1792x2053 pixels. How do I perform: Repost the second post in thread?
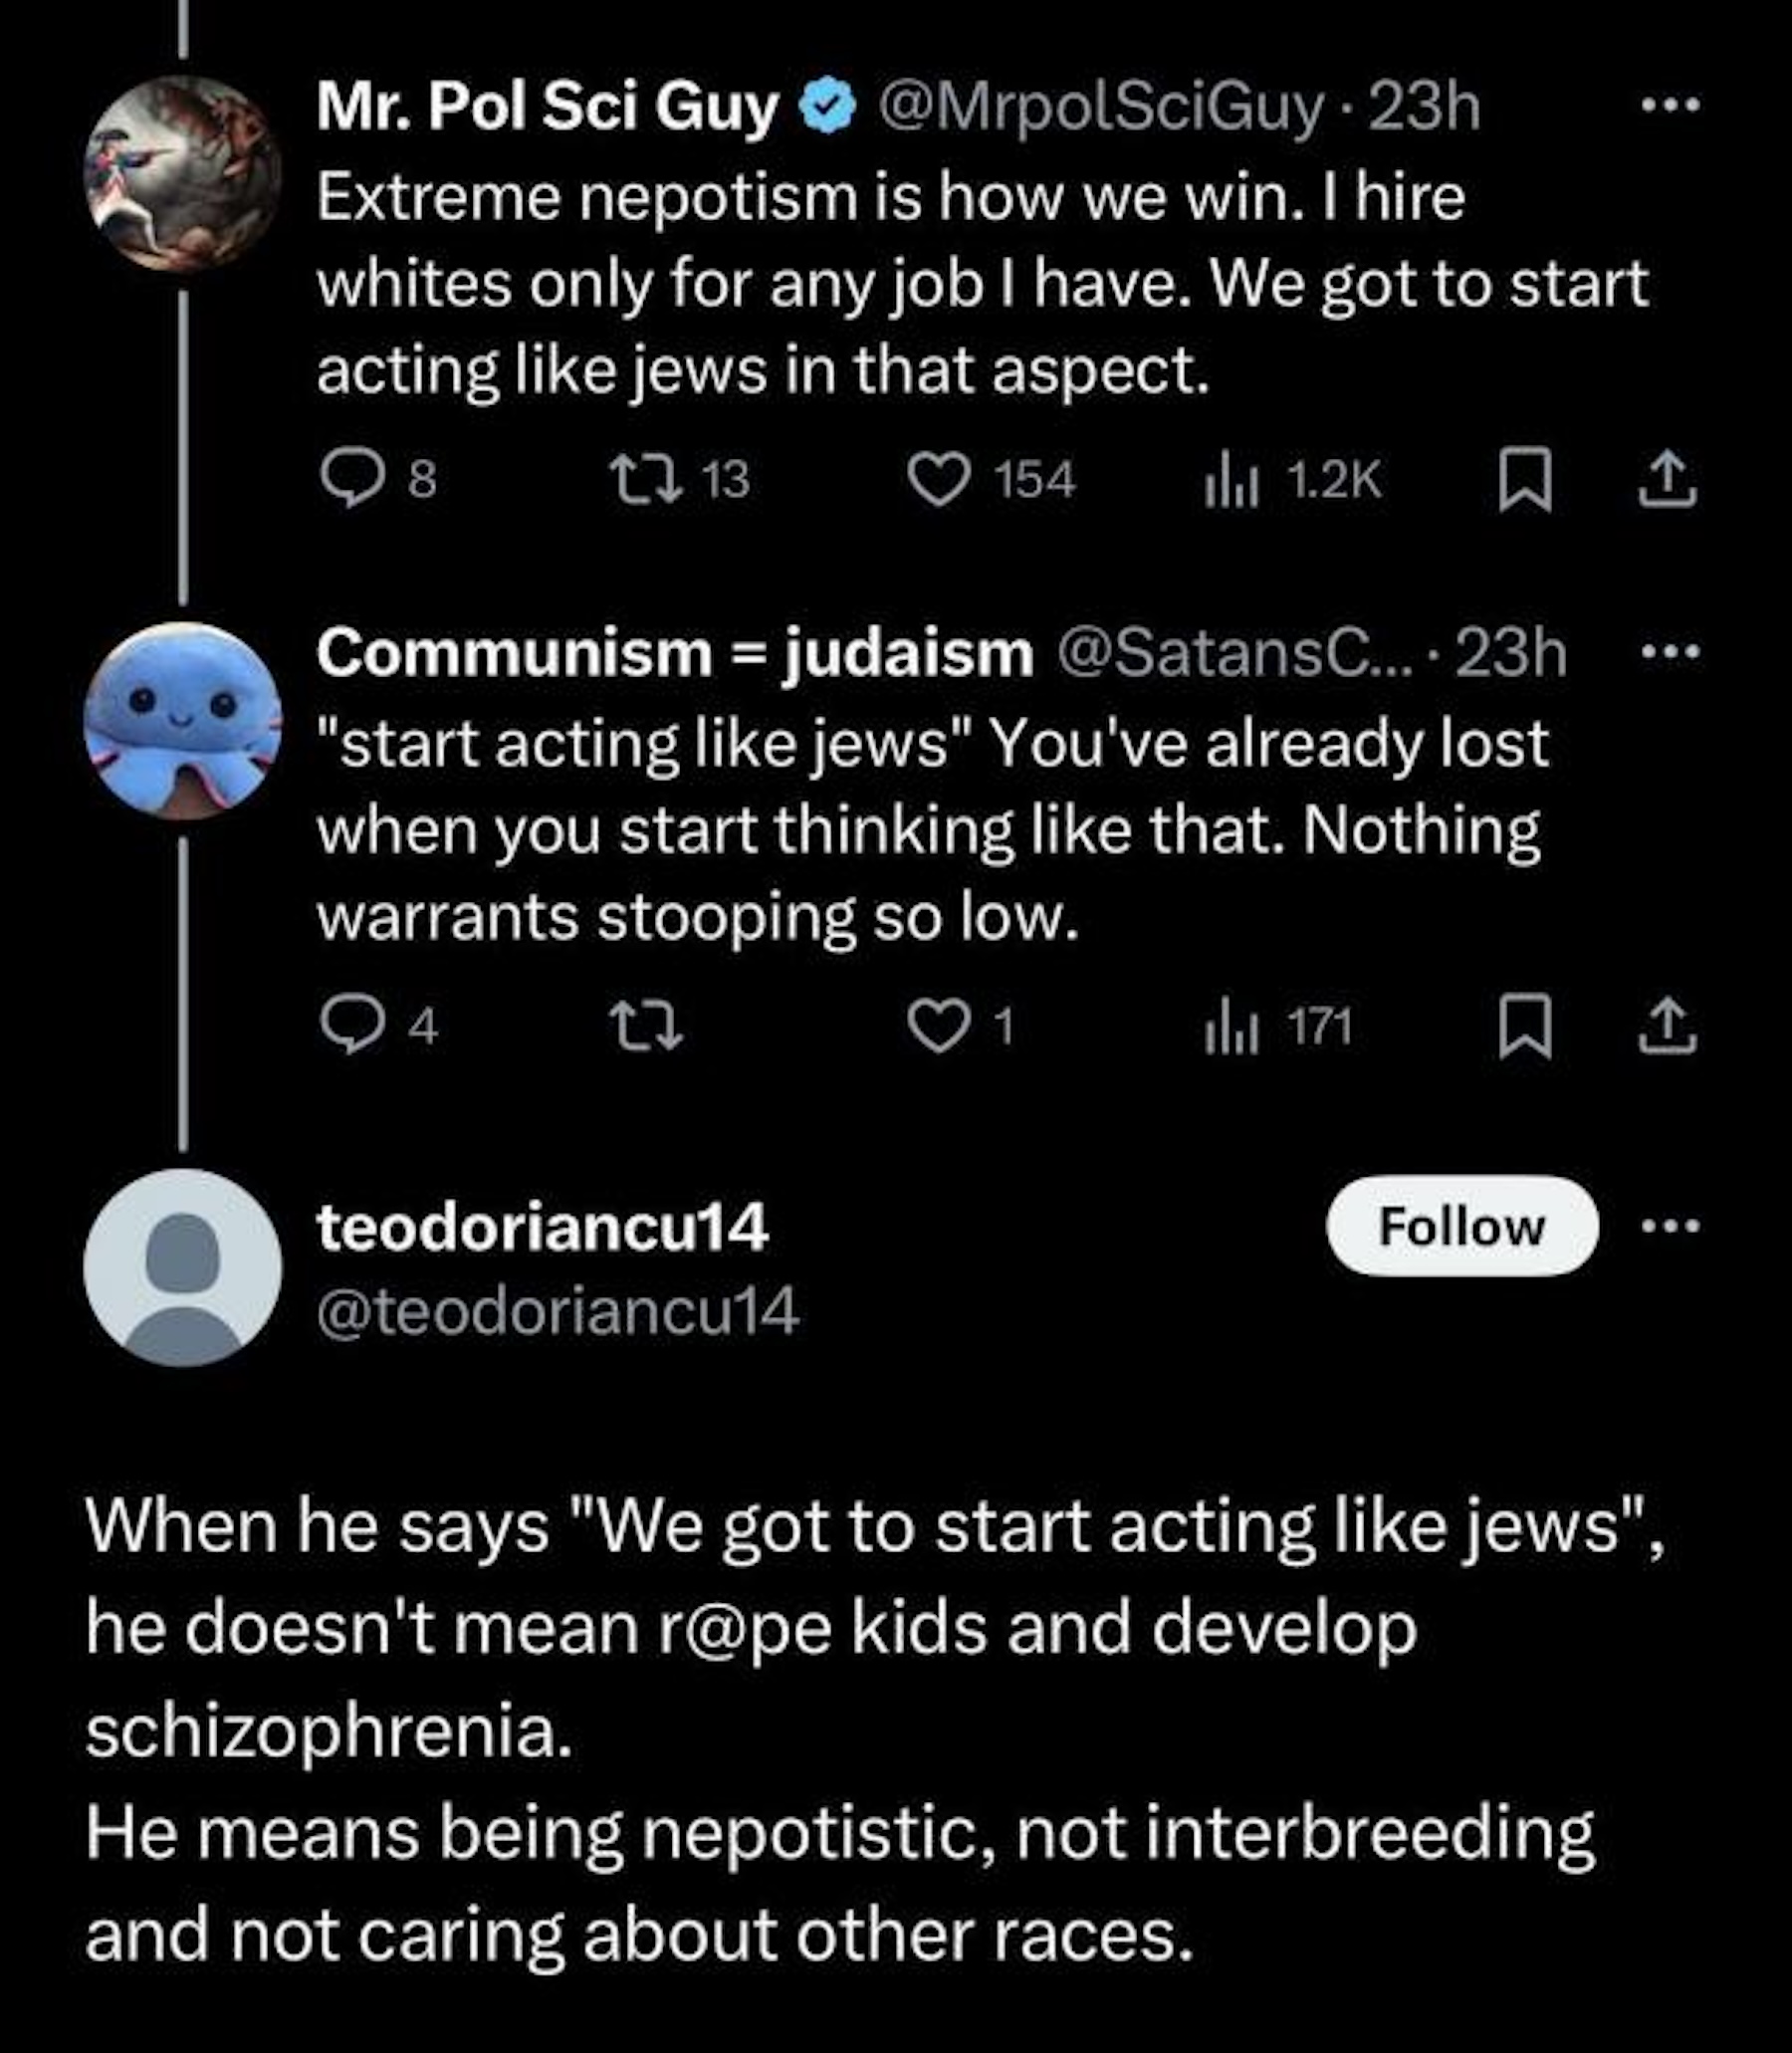pyautogui.click(x=647, y=1027)
